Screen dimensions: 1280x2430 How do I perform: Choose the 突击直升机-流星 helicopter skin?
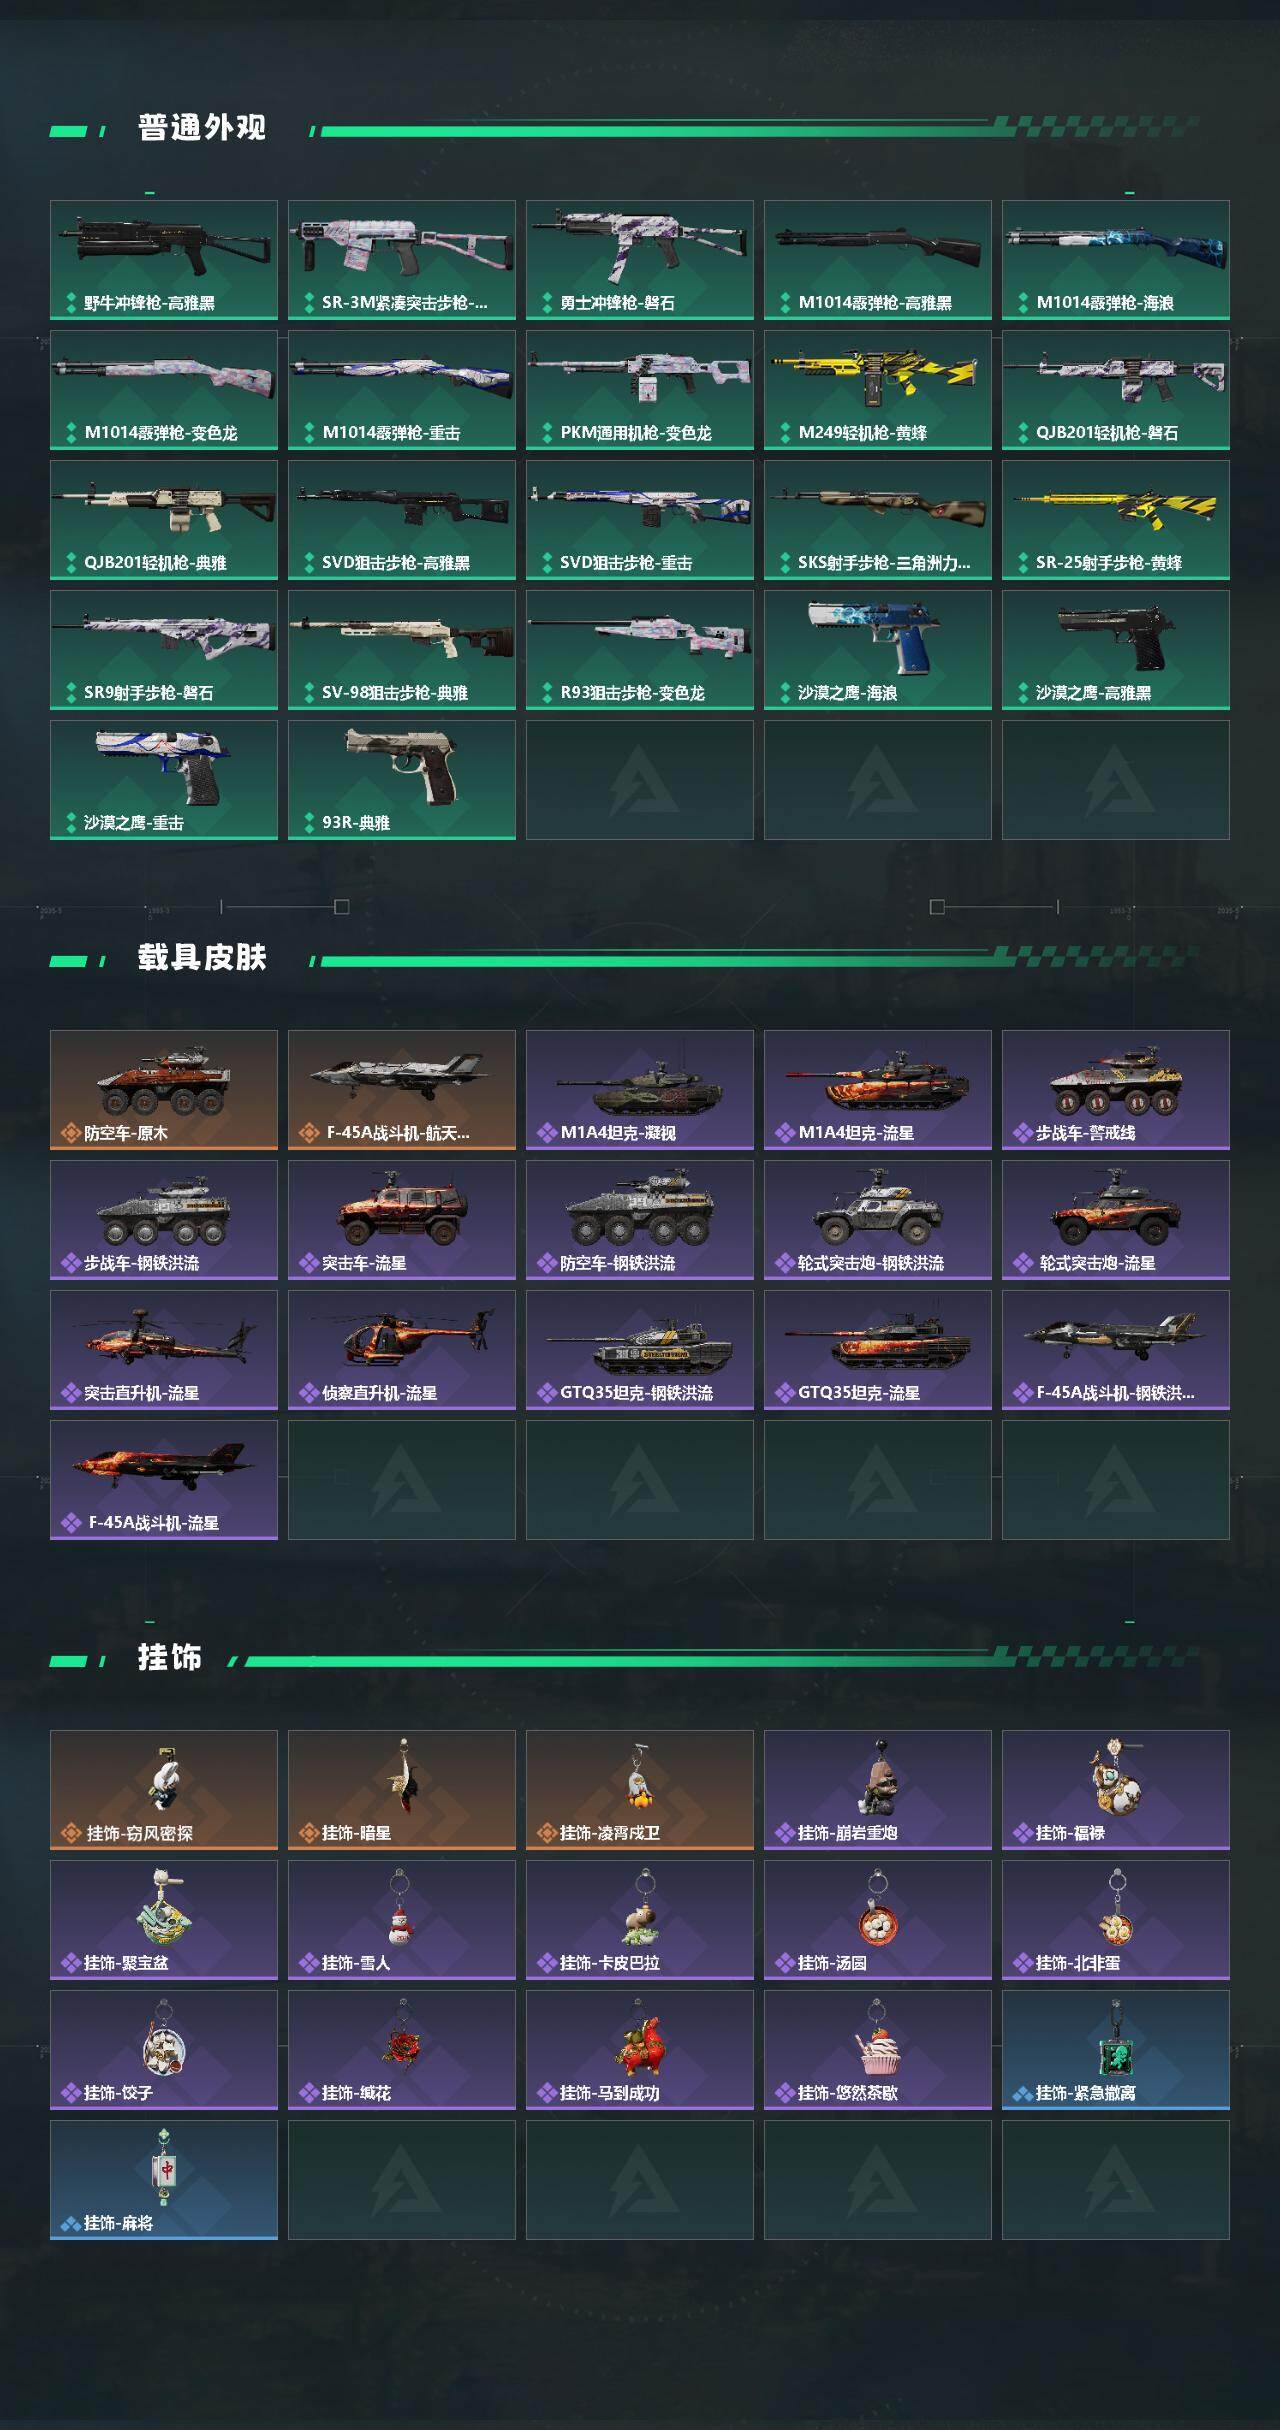[x=164, y=1350]
